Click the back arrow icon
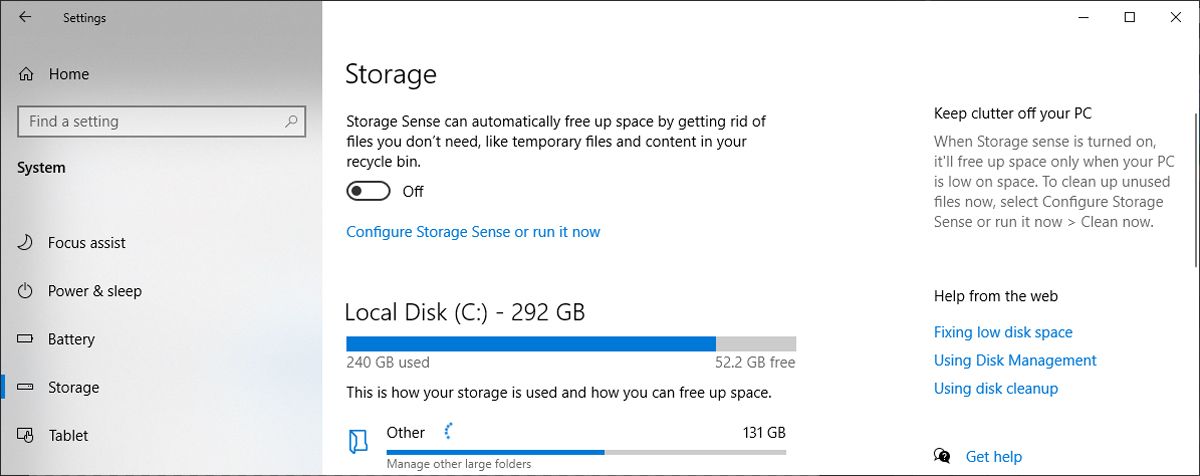Viewport: 1200px width, 476px height. click(x=25, y=17)
